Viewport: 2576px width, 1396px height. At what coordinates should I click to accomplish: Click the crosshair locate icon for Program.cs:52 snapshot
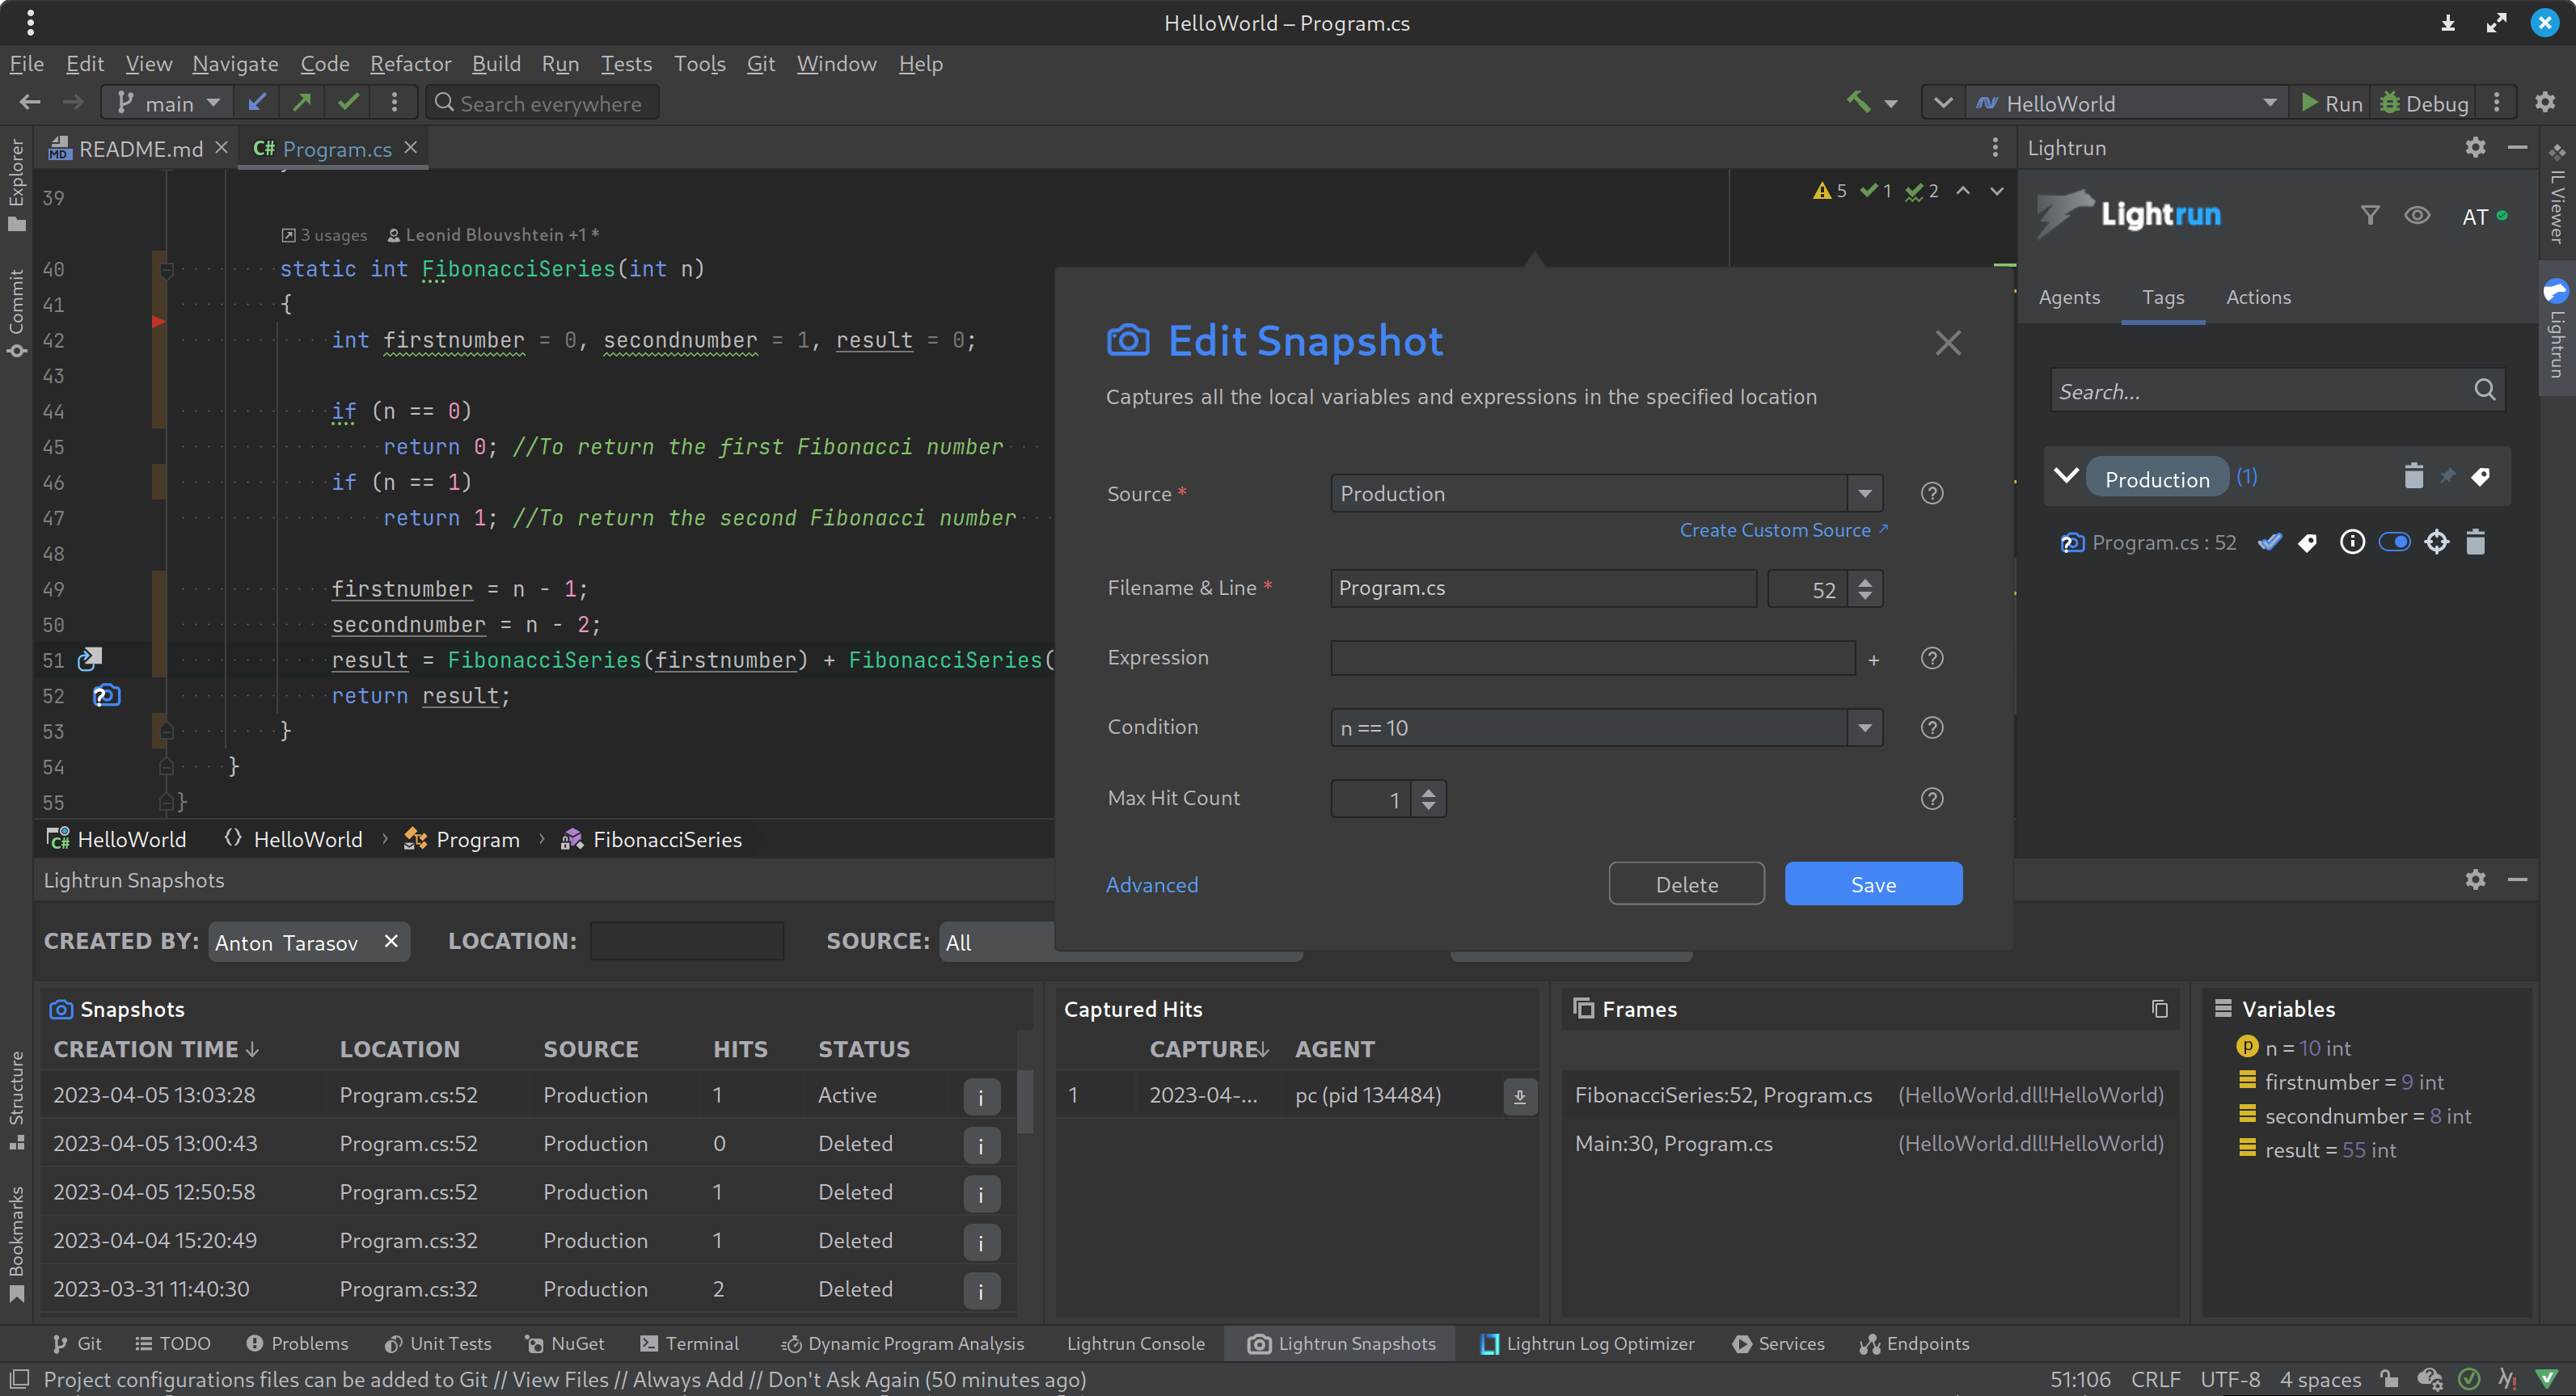2436,542
